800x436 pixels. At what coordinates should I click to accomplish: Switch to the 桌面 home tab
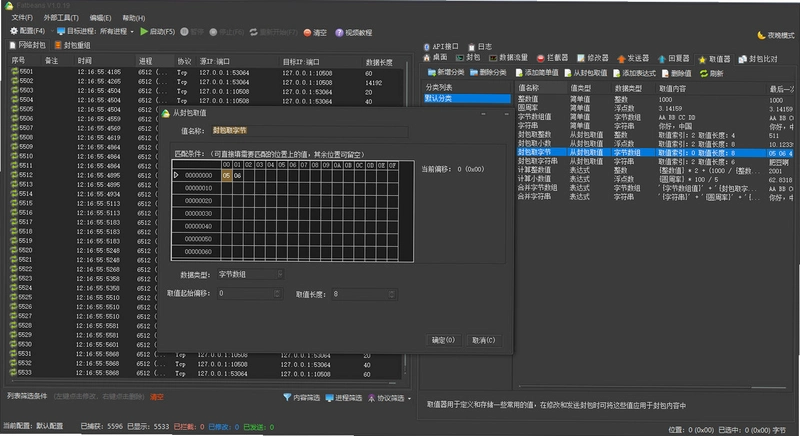435,58
